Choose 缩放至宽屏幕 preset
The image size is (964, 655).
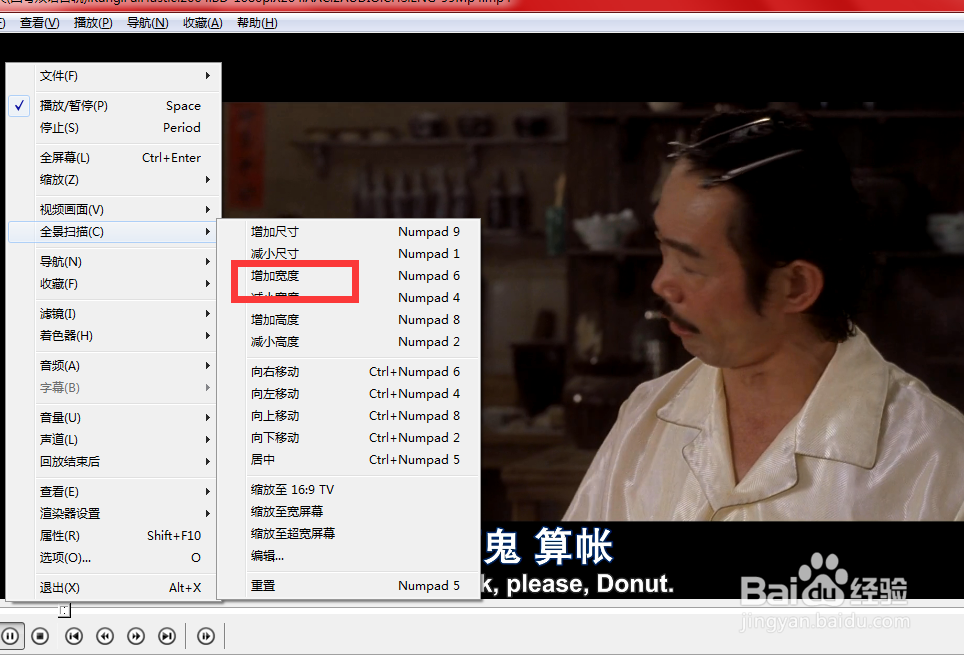click(x=349, y=512)
